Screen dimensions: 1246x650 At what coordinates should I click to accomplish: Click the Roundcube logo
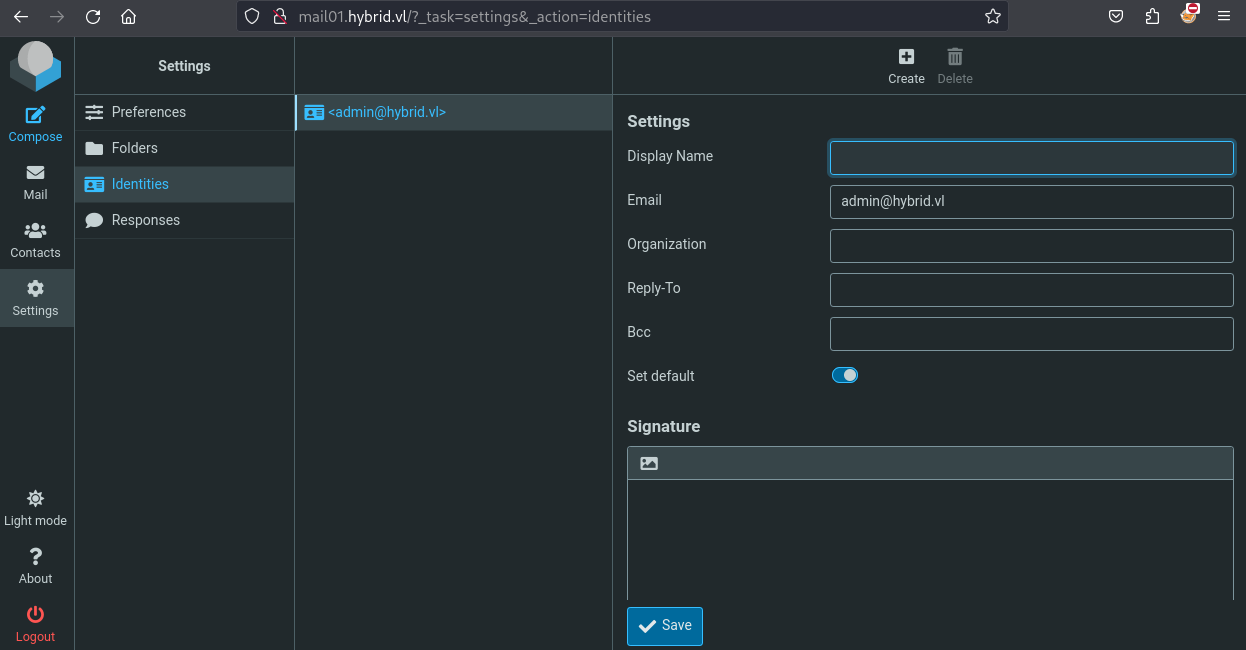[x=36, y=66]
